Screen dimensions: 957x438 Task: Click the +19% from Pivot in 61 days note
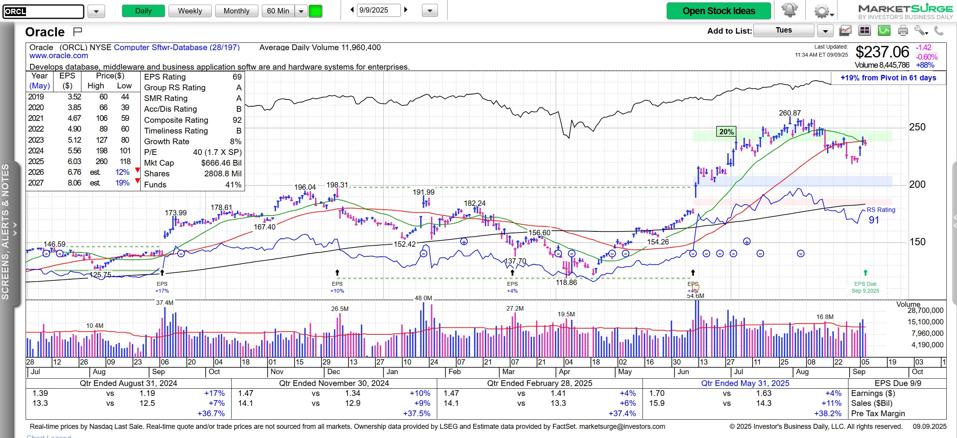(888, 78)
